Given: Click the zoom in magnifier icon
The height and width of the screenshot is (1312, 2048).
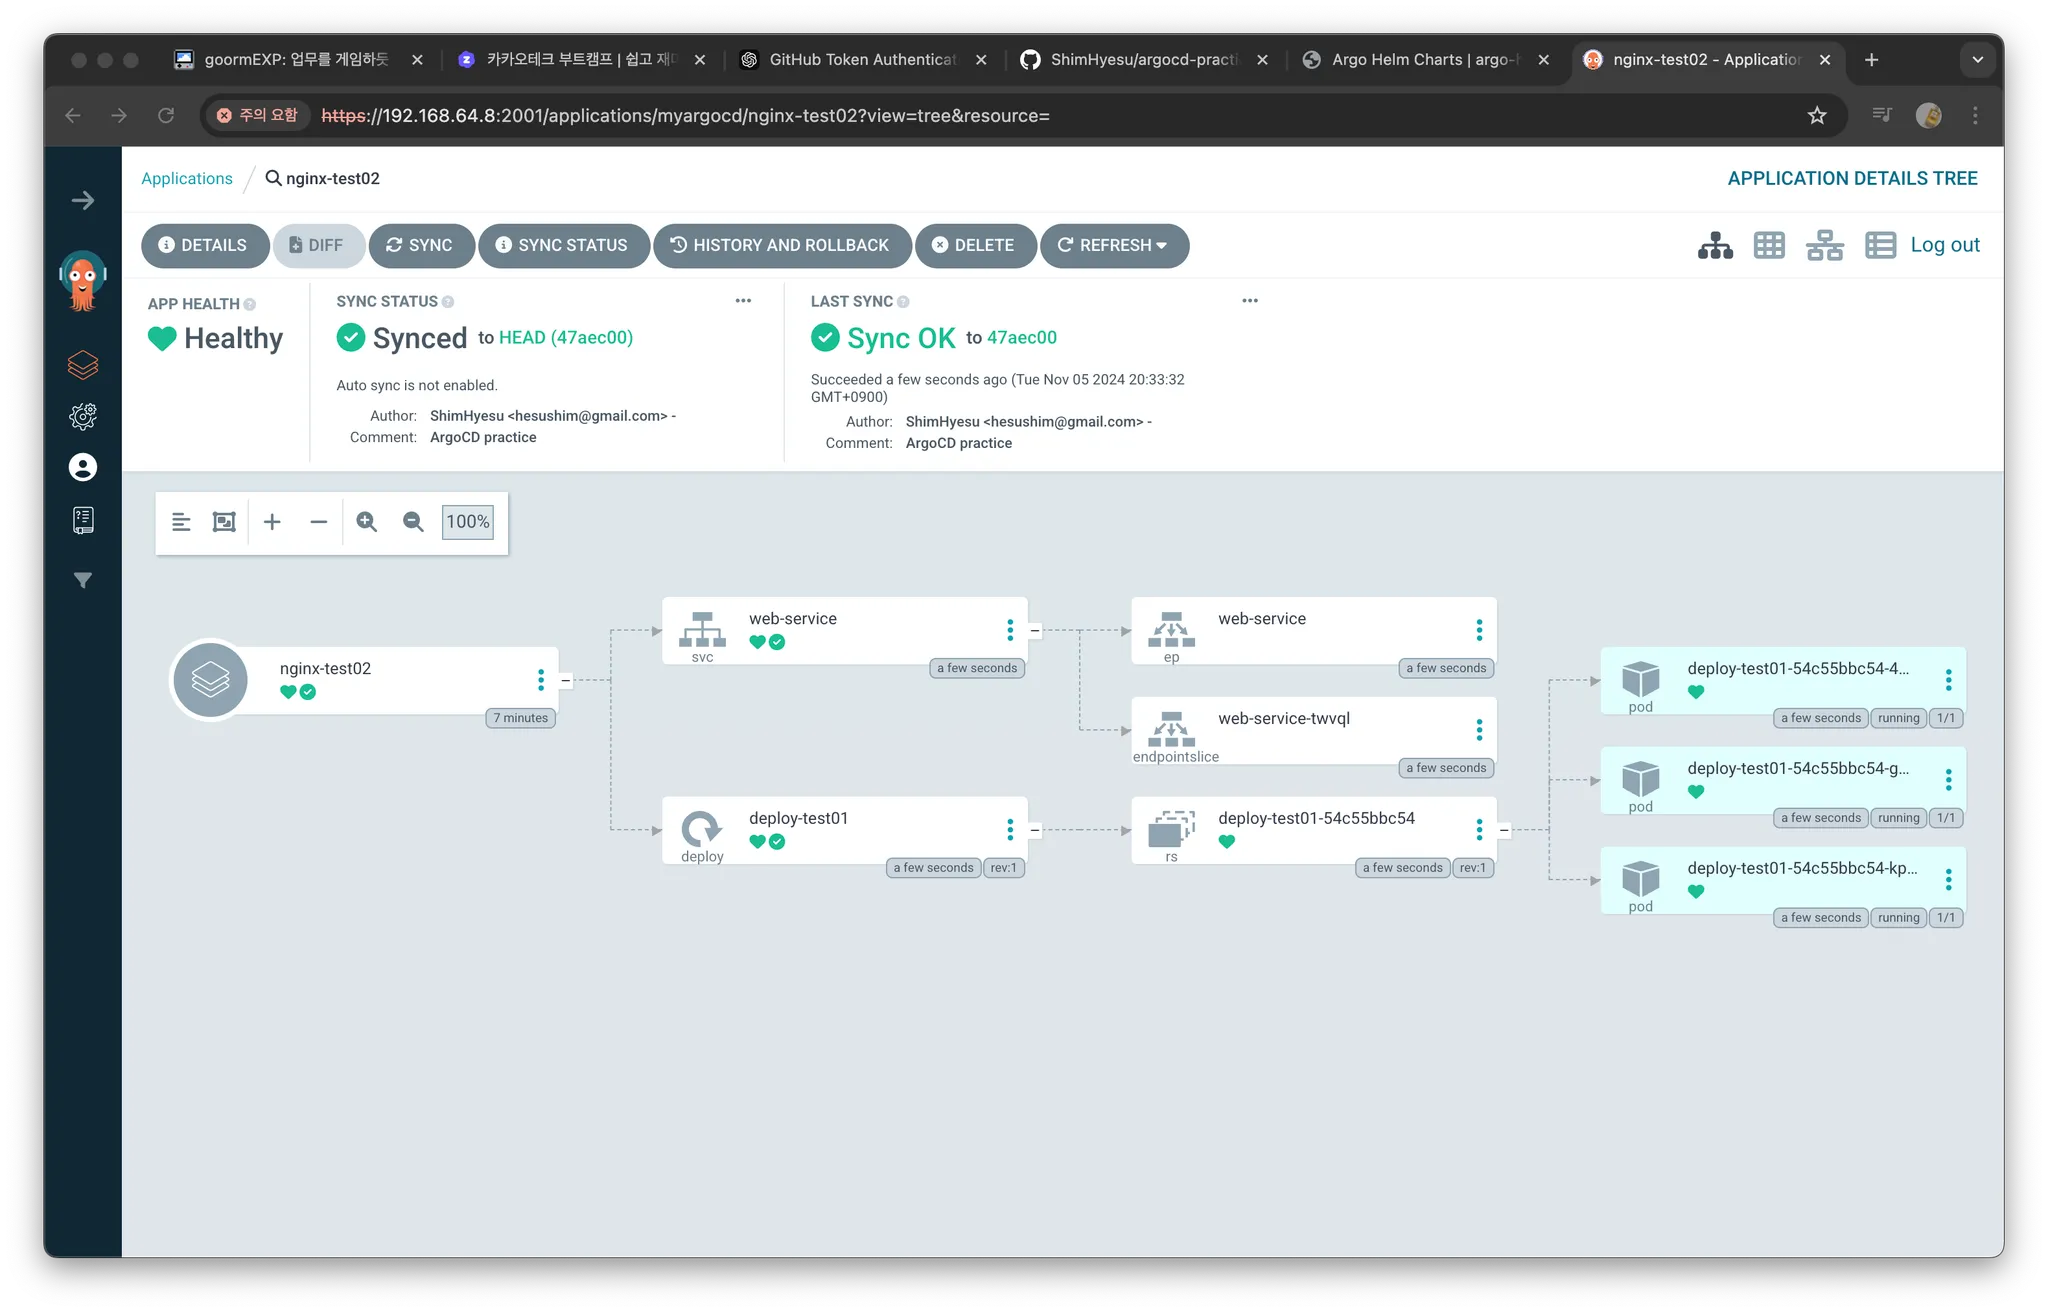Looking at the screenshot, I should pos(367,522).
